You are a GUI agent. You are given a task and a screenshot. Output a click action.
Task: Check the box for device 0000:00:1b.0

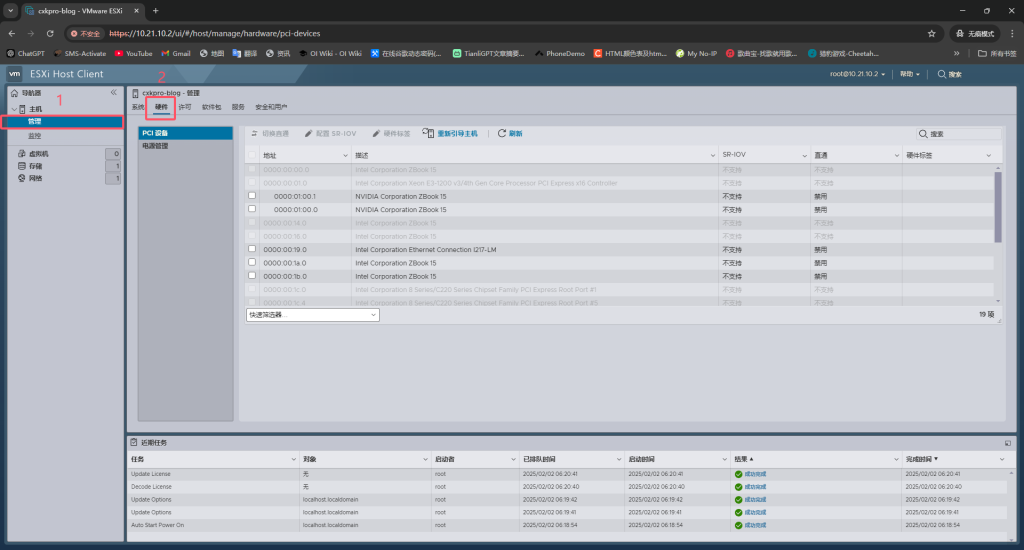coord(252,276)
